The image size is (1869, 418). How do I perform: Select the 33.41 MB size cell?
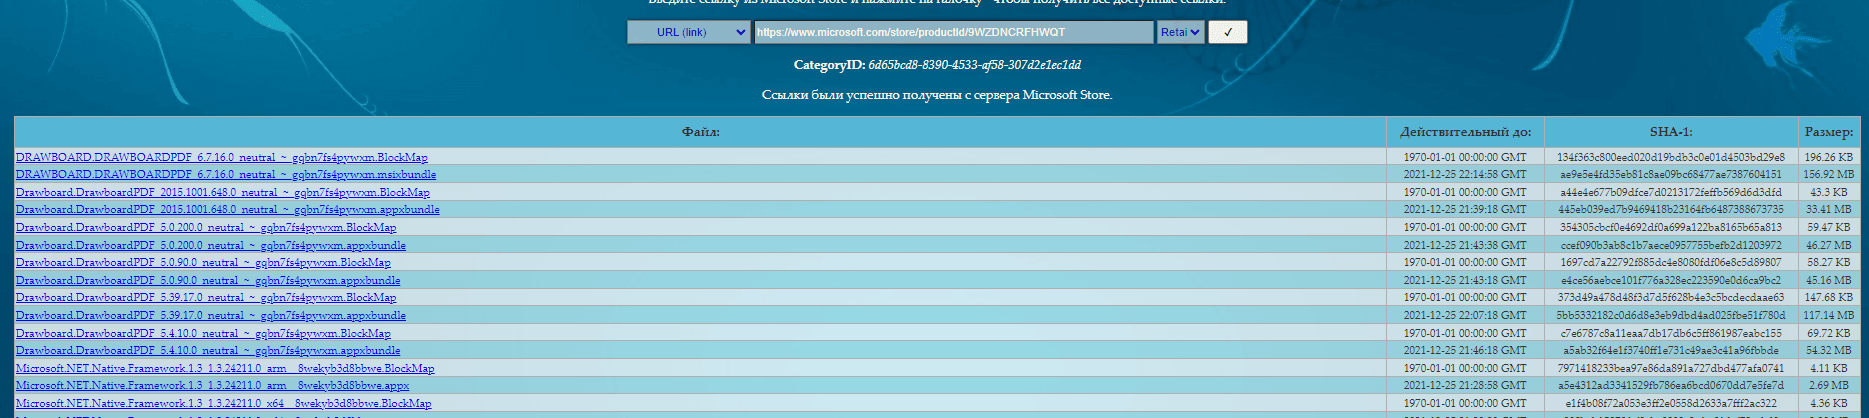1829,209
